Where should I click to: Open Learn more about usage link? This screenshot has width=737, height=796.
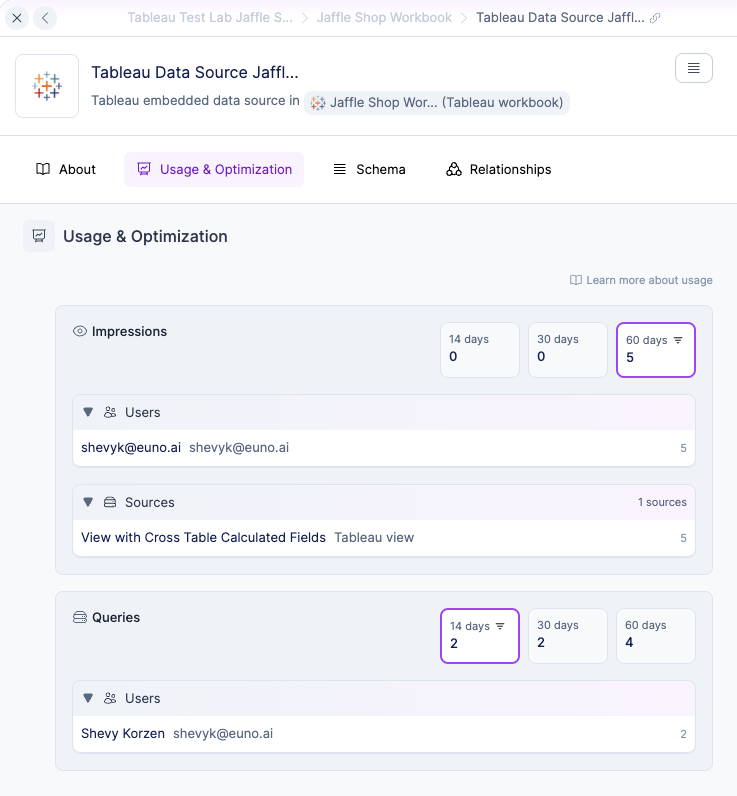tap(641, 280)
